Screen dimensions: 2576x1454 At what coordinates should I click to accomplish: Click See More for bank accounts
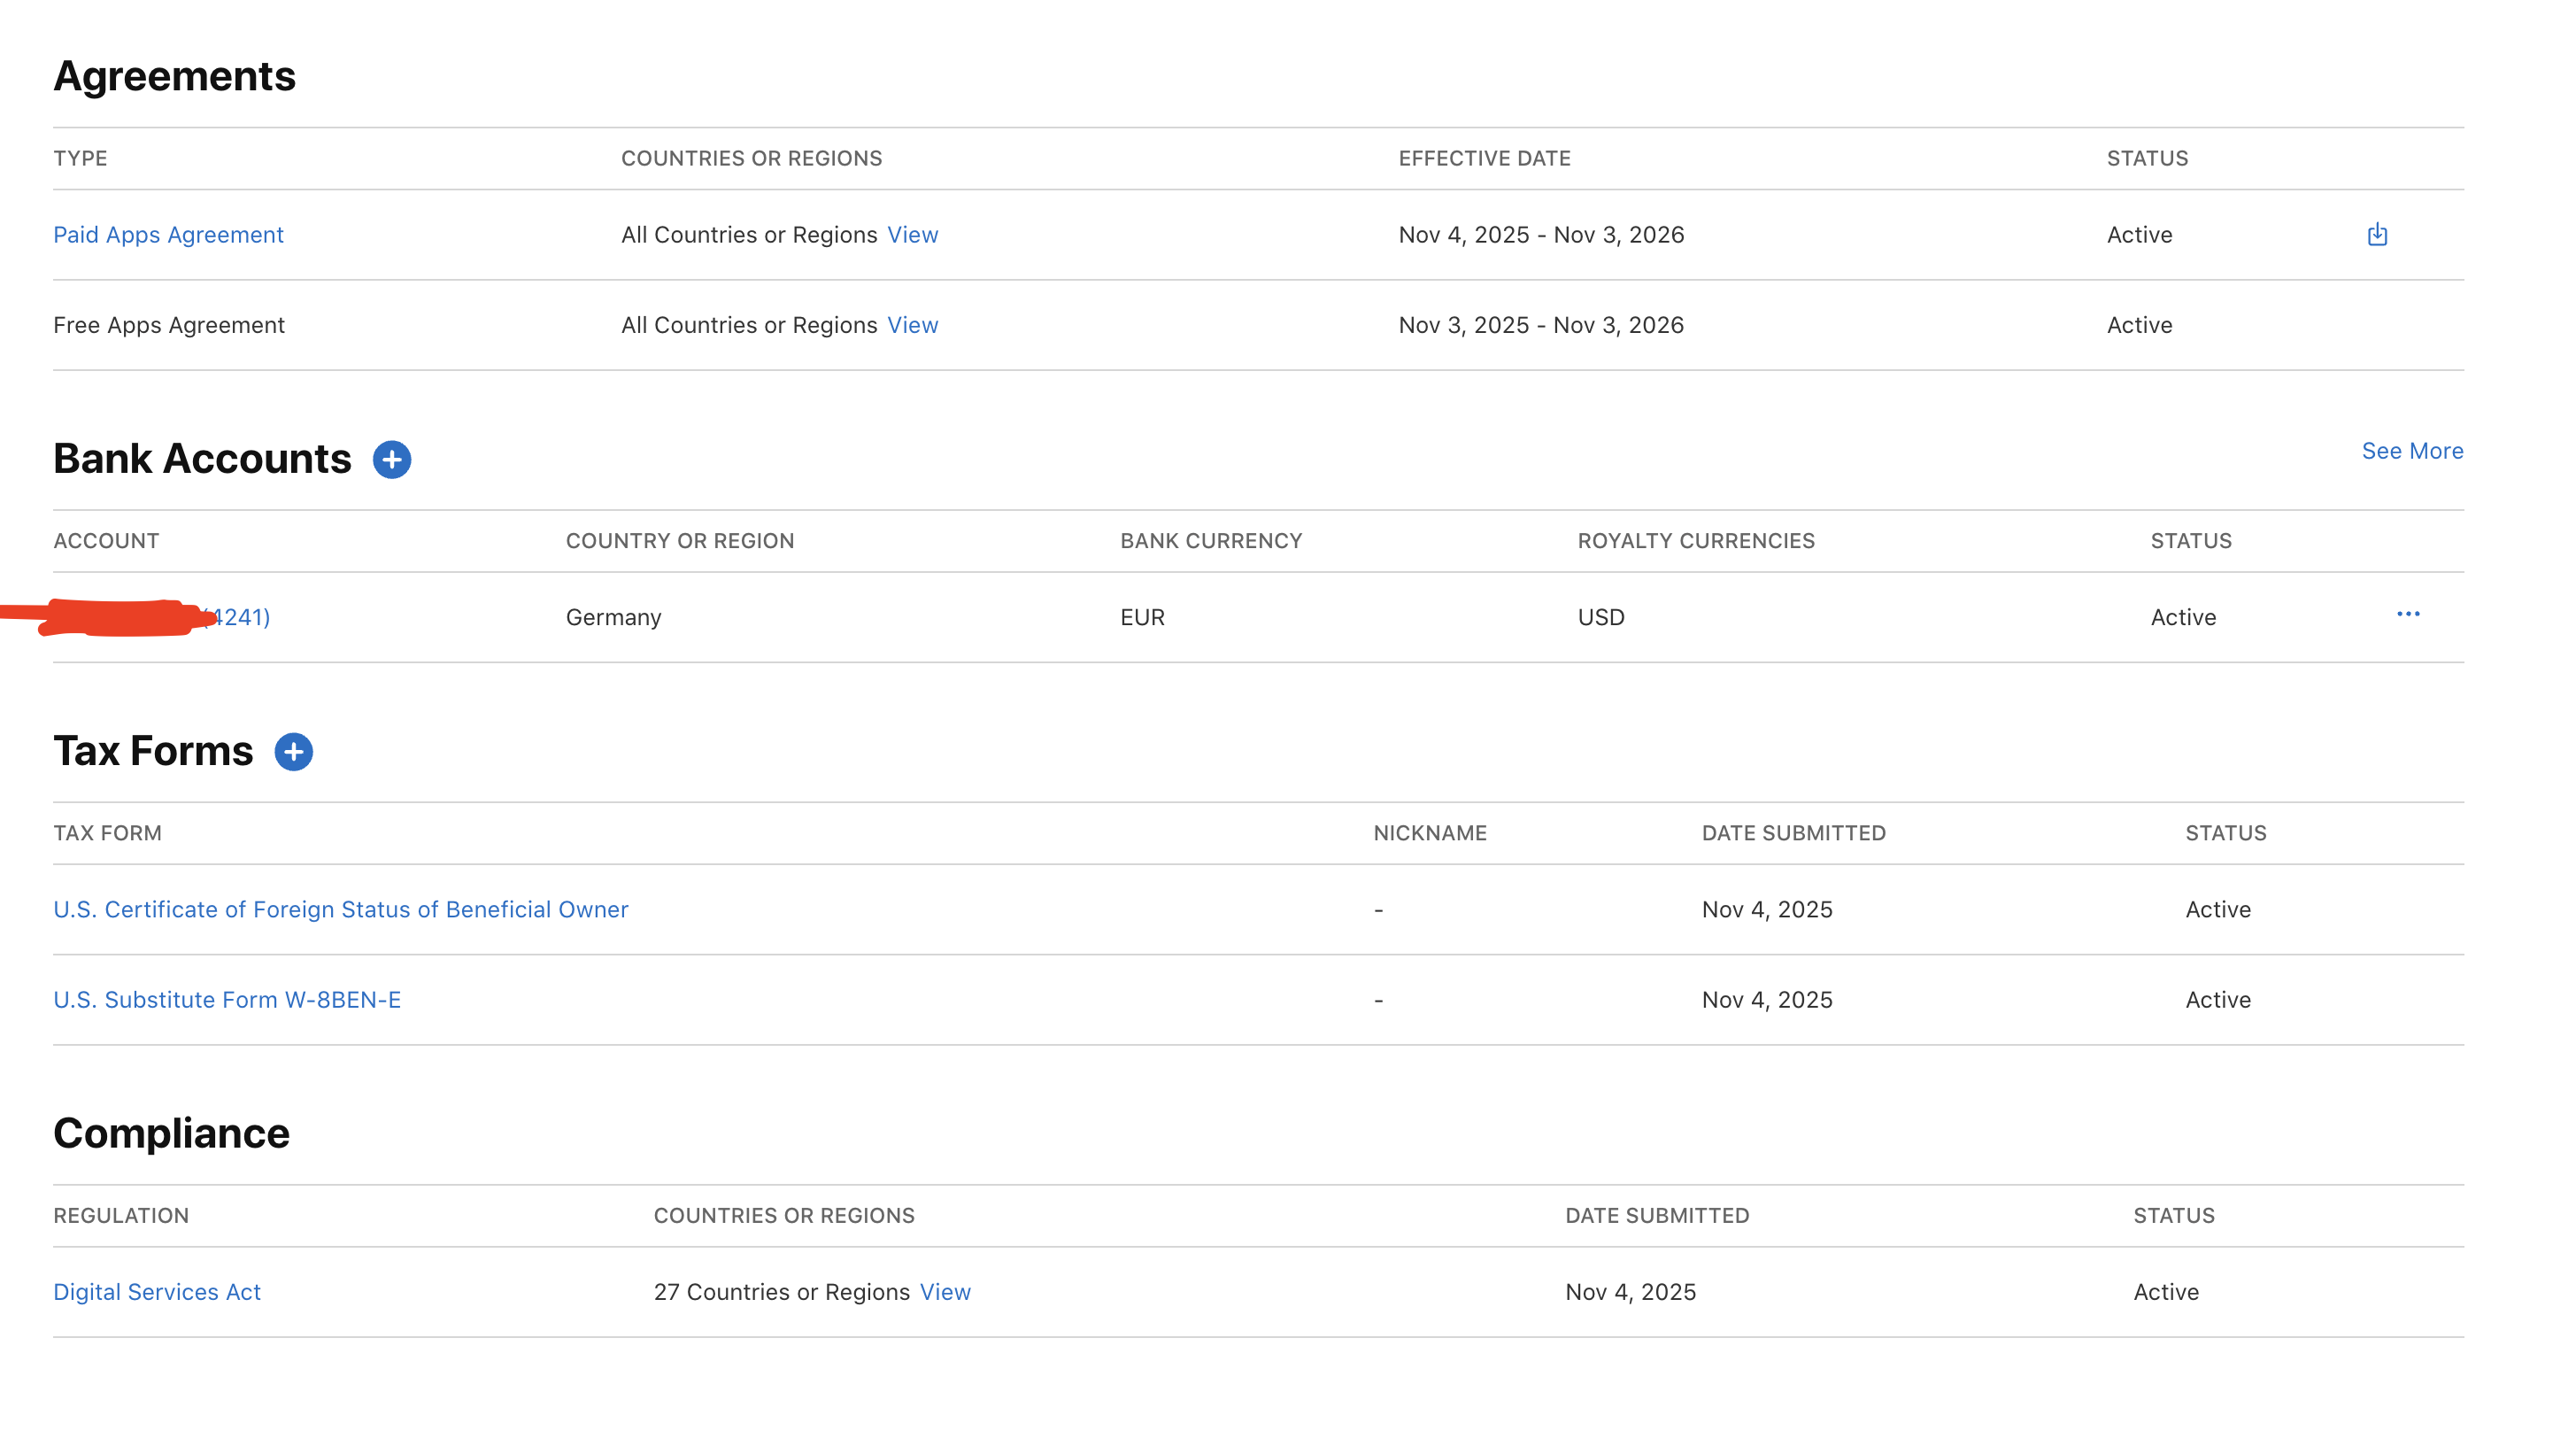[x=2411, y=451]
